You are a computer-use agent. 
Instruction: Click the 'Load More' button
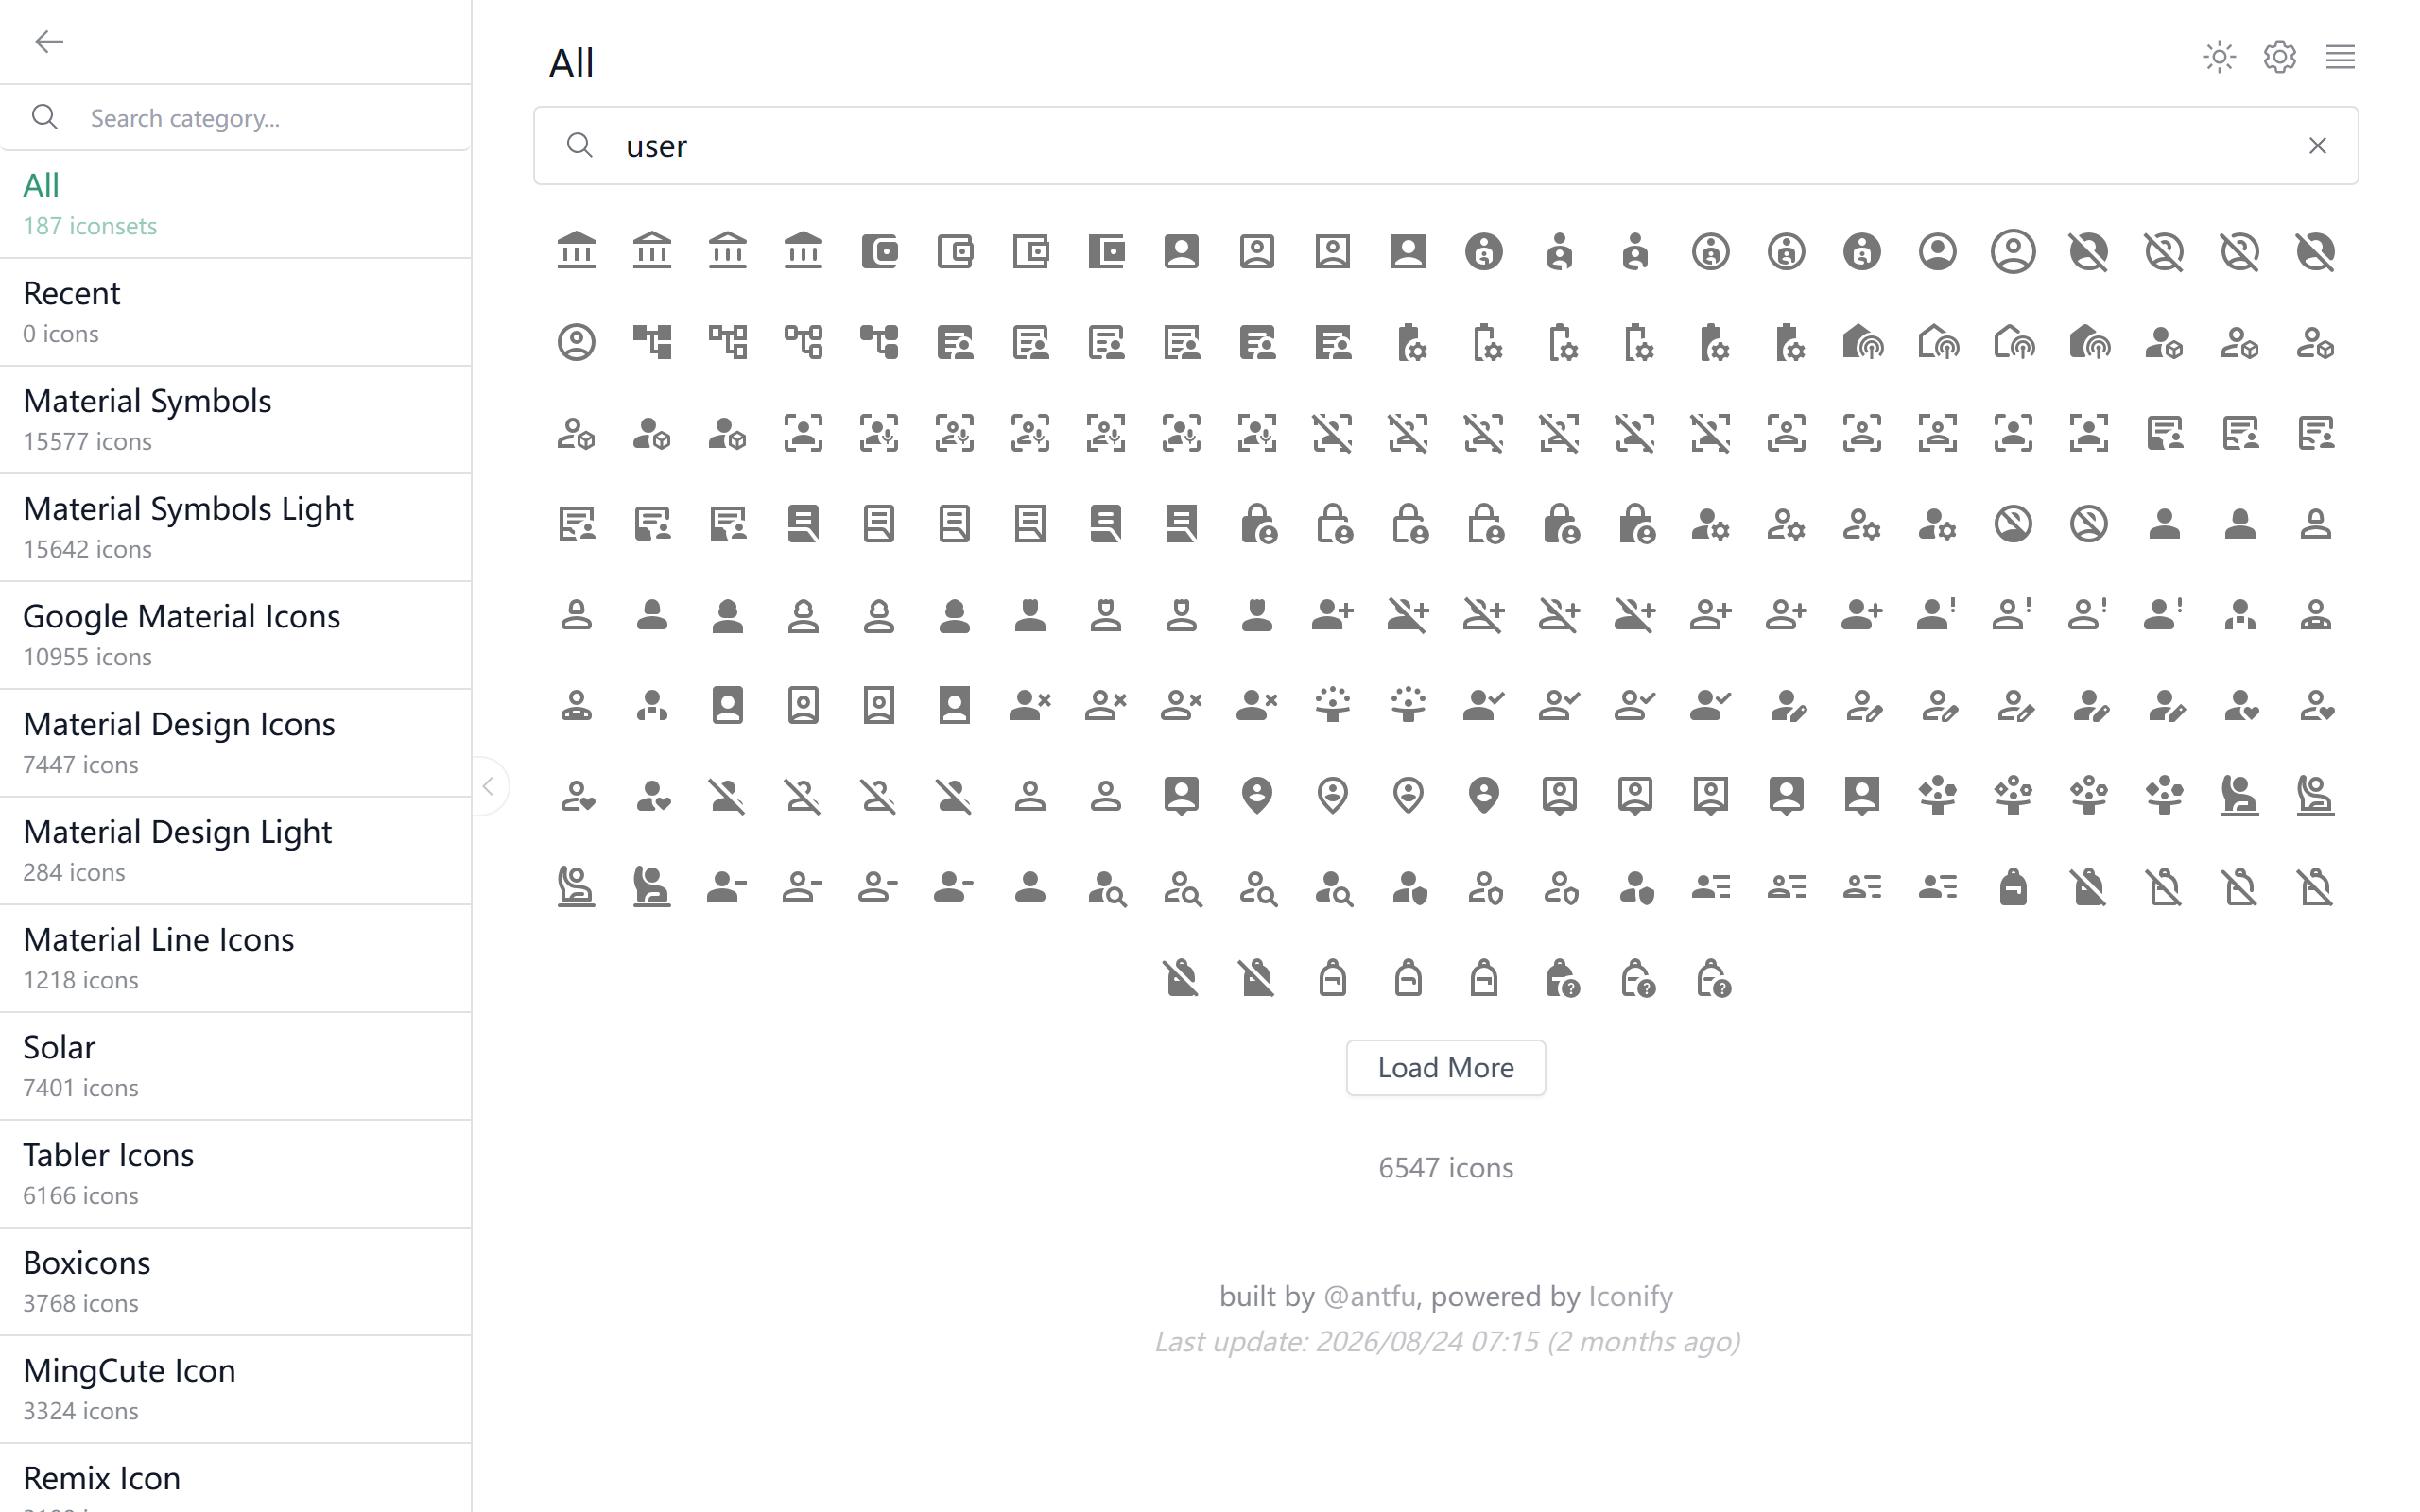pyautogui.click(x=1445, y=1068)
